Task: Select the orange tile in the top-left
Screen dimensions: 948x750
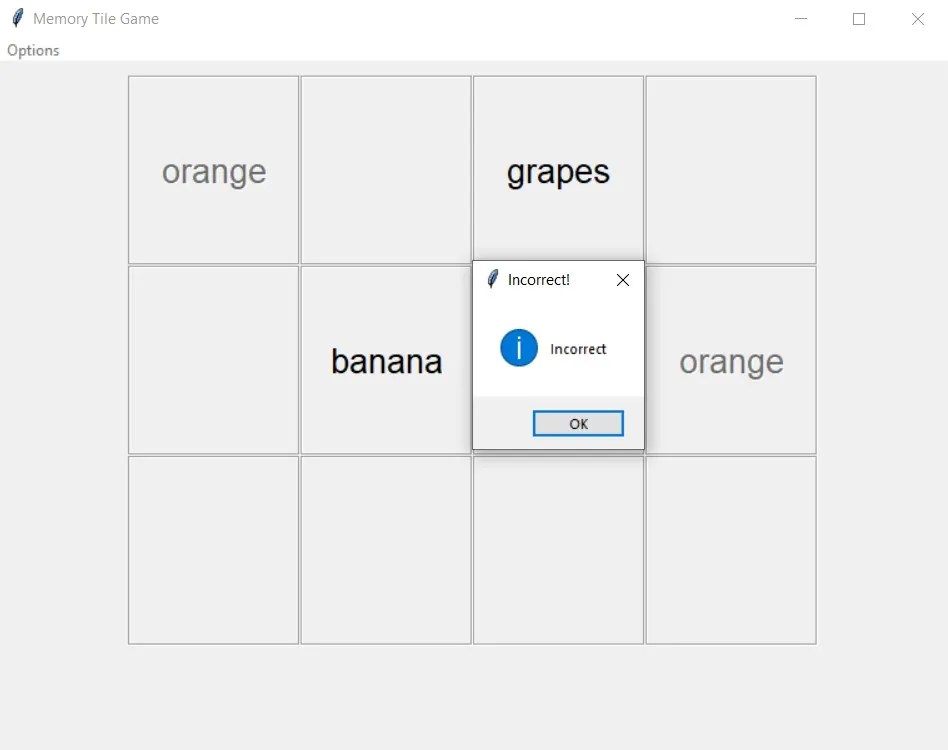Action: 212,170
